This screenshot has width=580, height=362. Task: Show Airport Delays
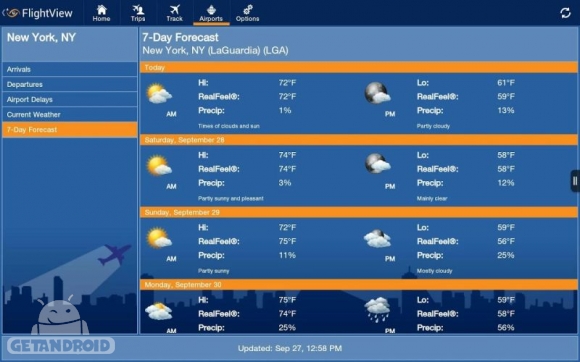(70, 99)
